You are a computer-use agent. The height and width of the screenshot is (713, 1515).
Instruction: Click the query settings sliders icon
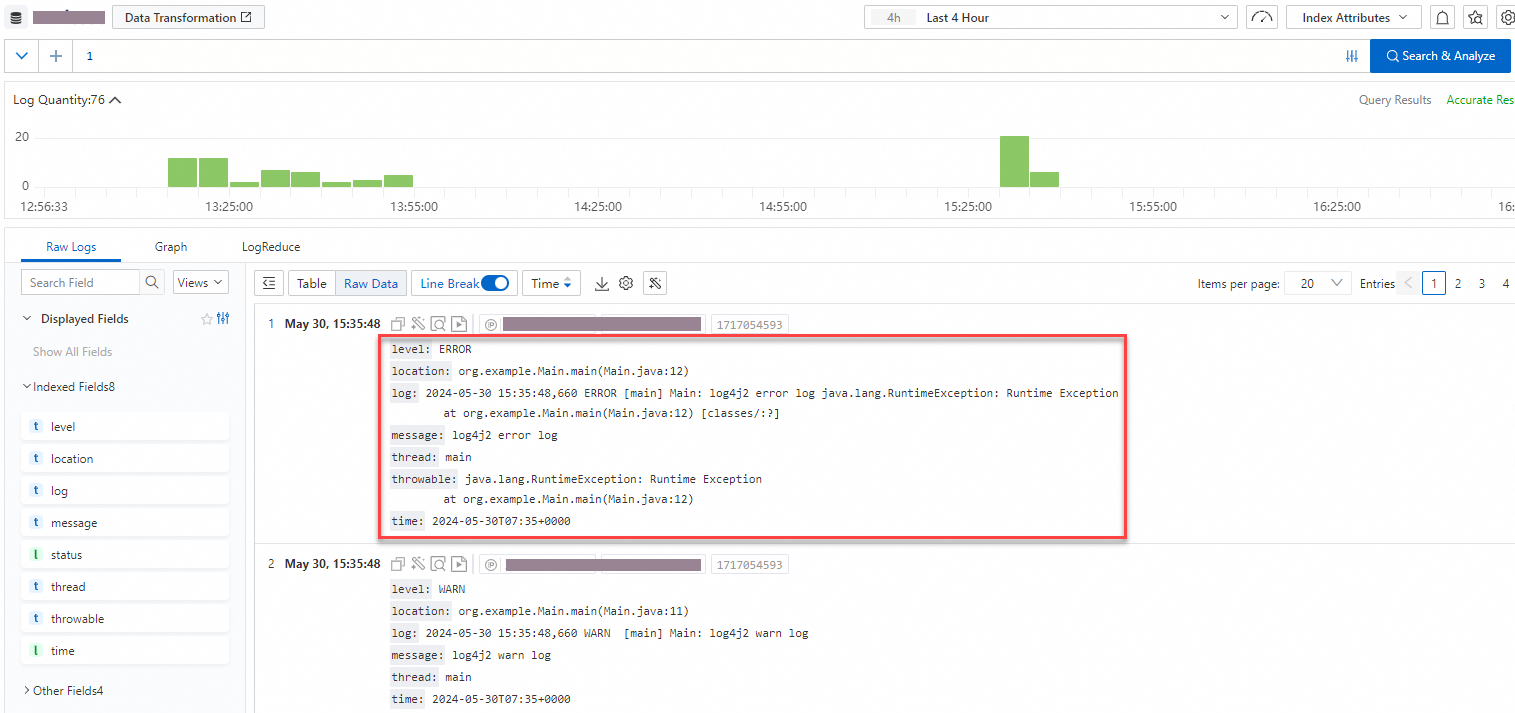[1352, 56]
